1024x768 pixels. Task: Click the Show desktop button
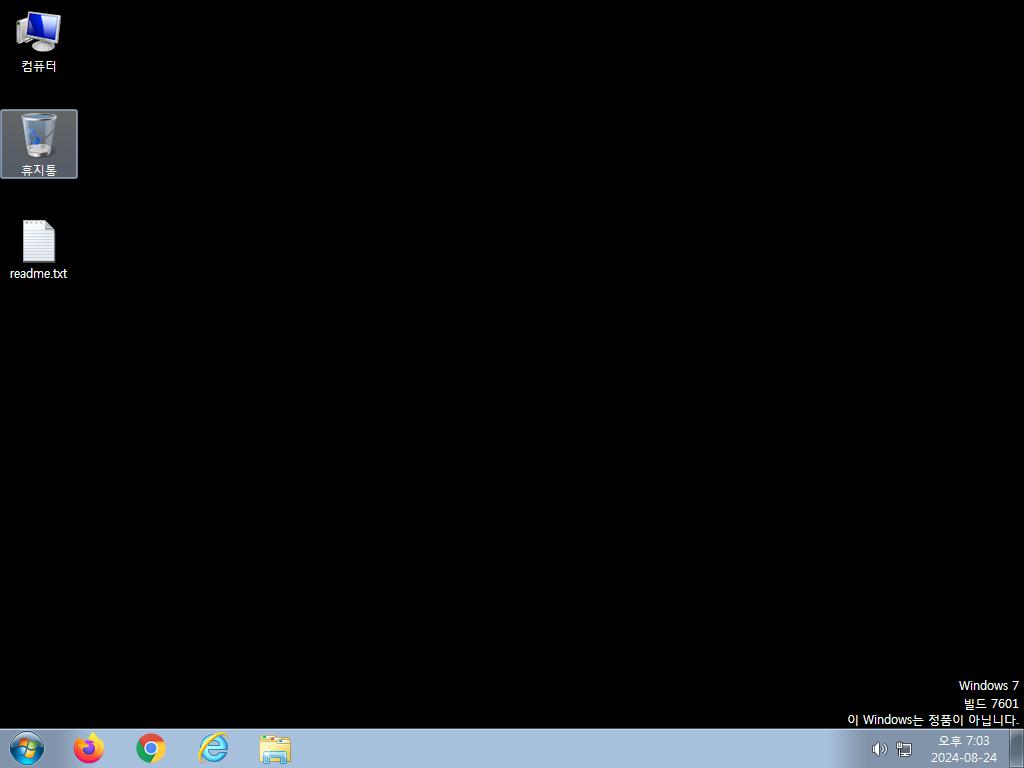point(1017,748)
